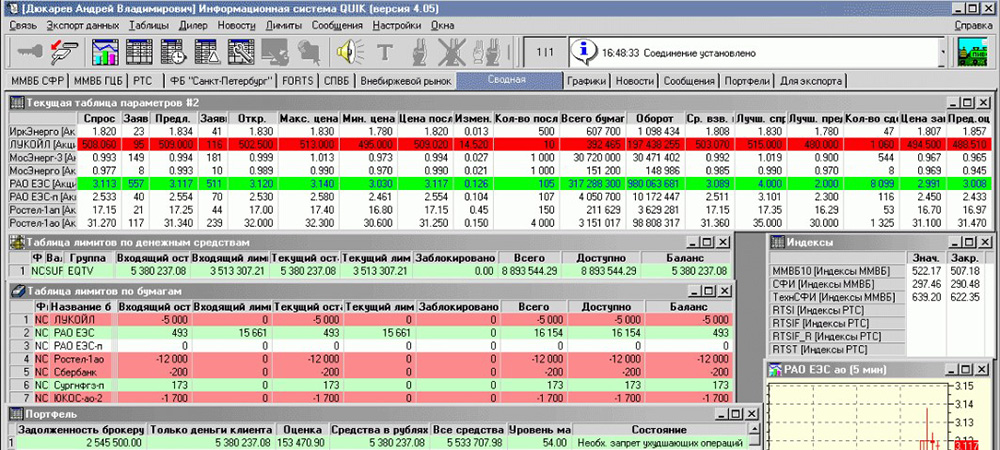Click the Портфель table scrollbar up arrow
Screen dimensions: 1000x450
click(x=754, y=430)
